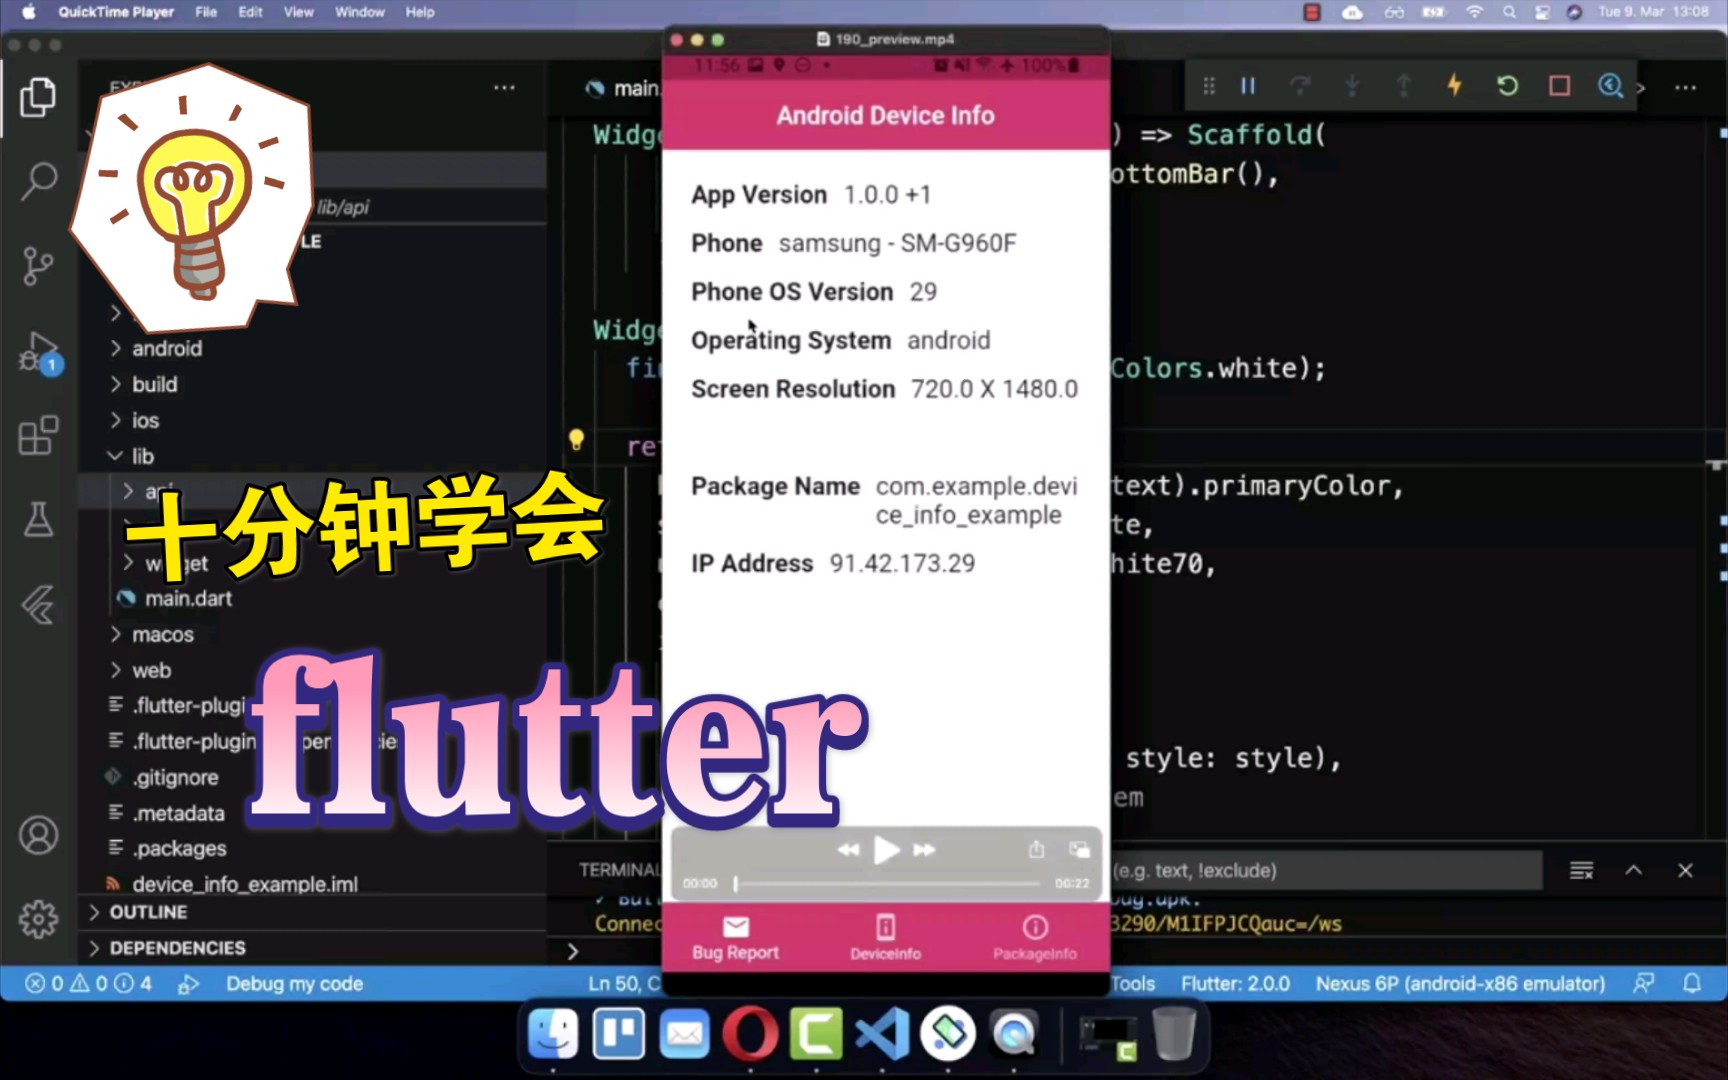Open Opera from the Dock
The width and height of the screenshot is (1728, 1080).
(x=750, y=1033)
